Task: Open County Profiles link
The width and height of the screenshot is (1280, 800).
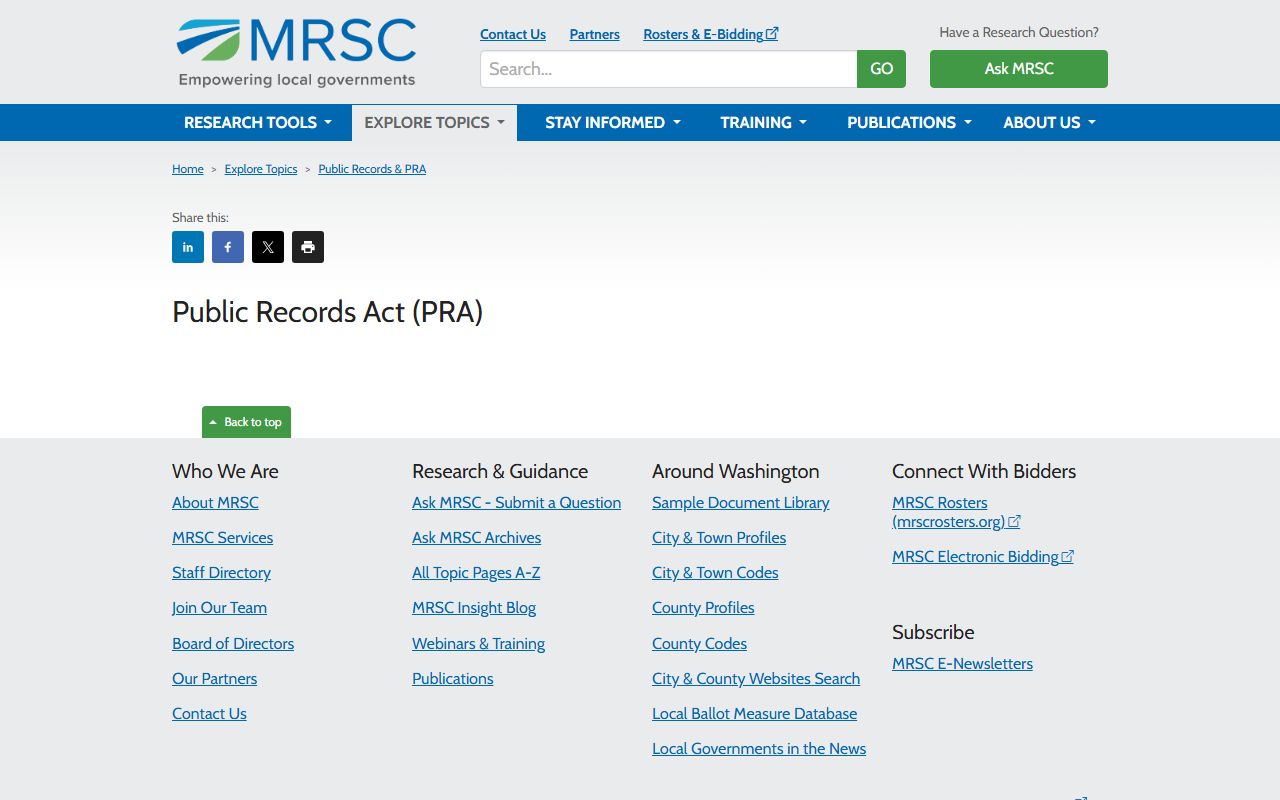Action: (x=703, y=608)
